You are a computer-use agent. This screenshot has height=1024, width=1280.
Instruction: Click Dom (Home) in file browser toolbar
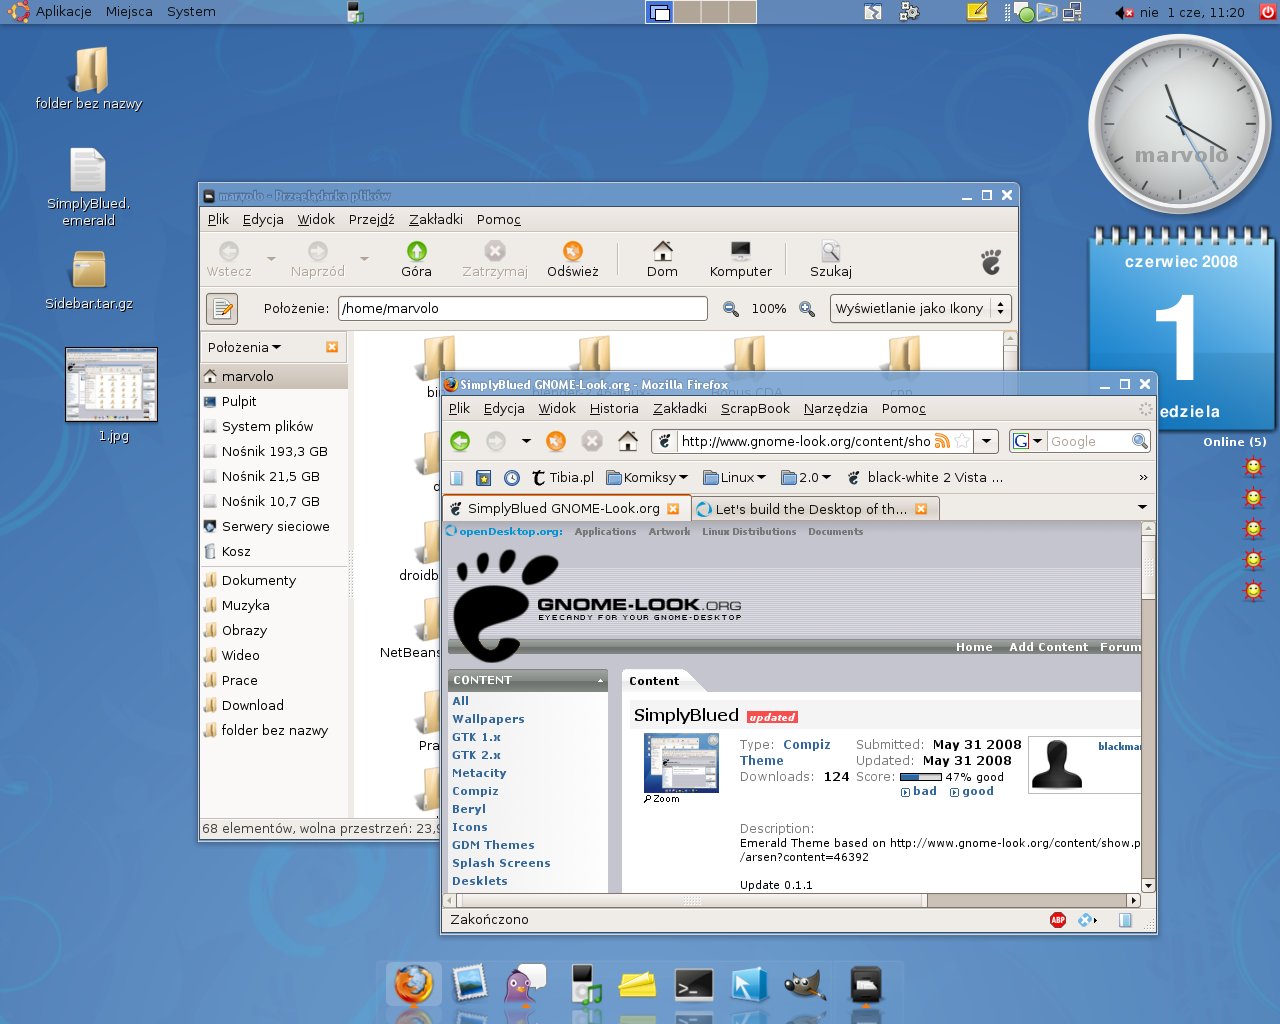[662, 259]
